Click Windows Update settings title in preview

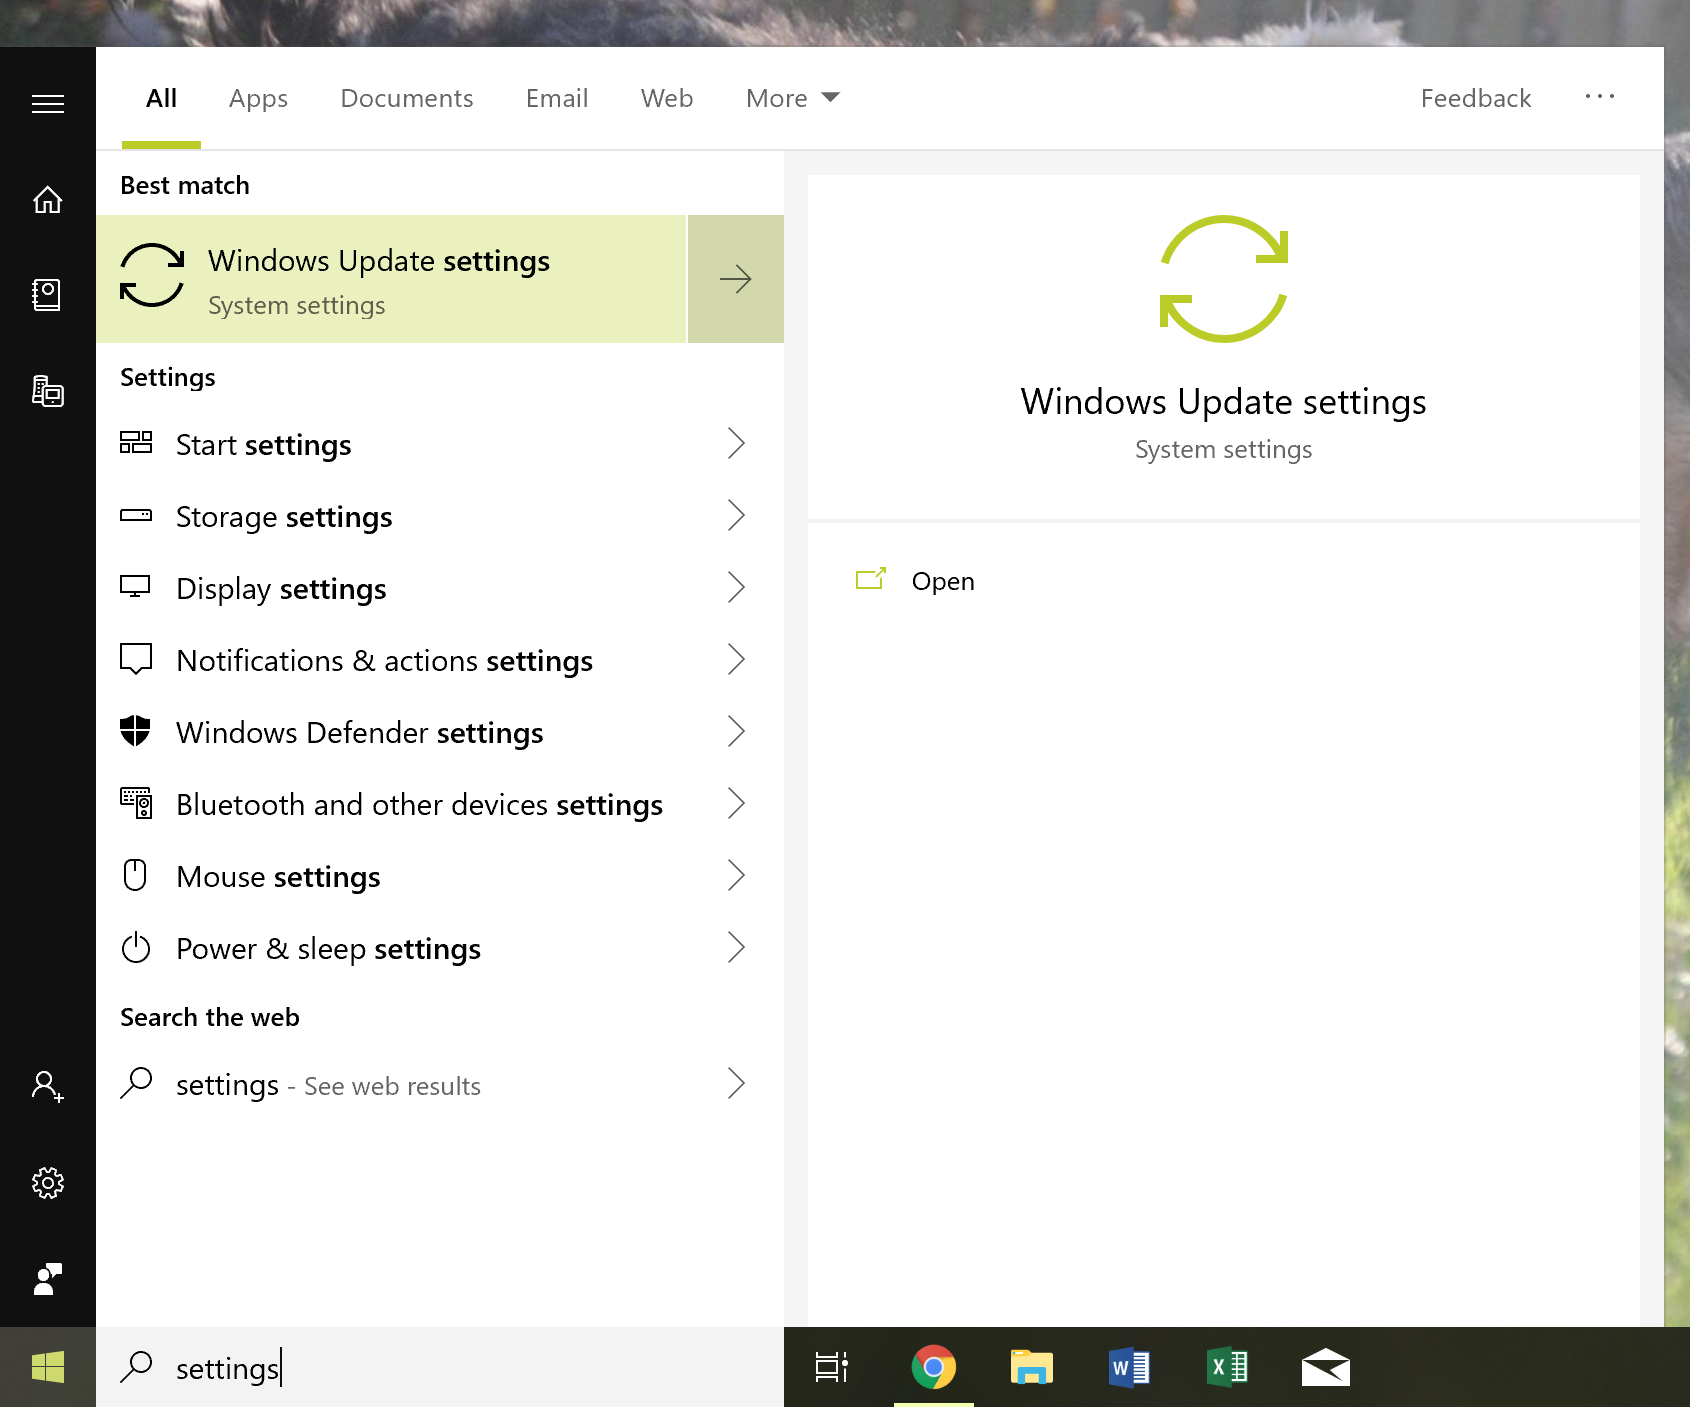click(x=1223, y=402)
